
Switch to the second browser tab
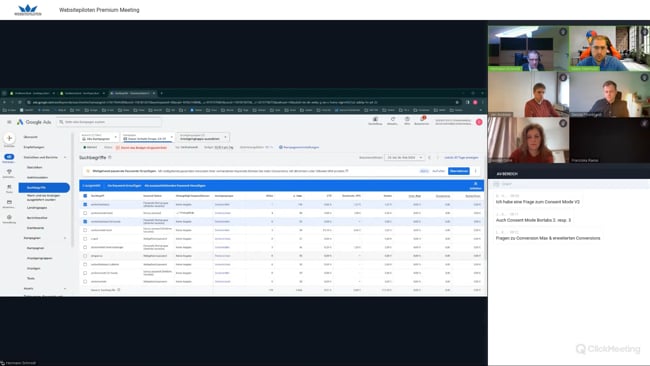coord(82,93)
